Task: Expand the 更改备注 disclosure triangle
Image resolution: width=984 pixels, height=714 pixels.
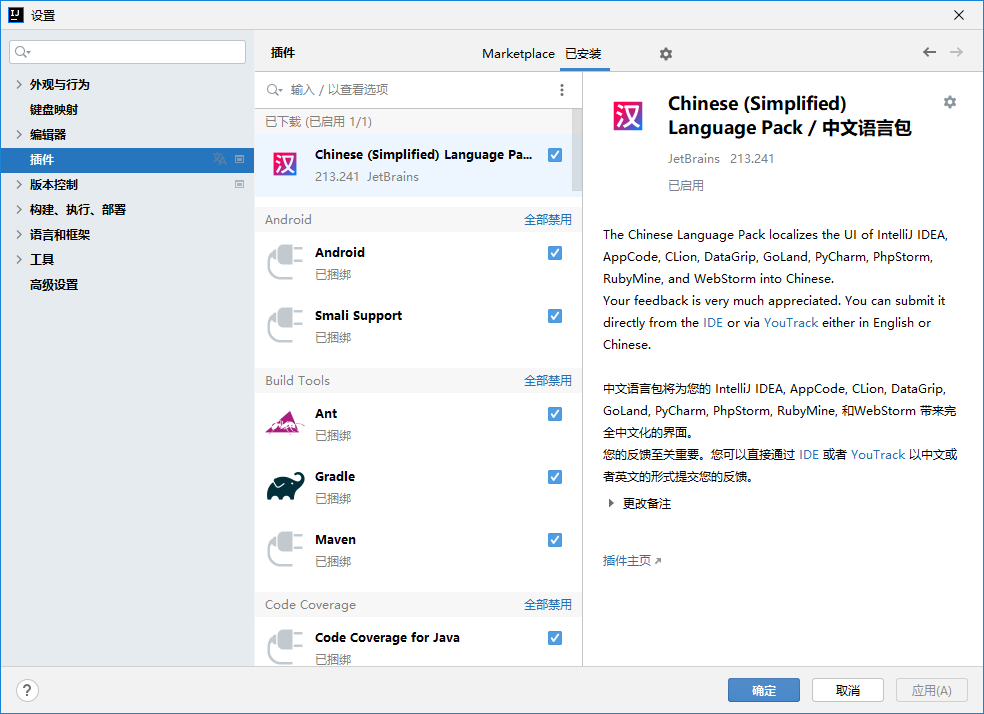Action: point(611,502)
